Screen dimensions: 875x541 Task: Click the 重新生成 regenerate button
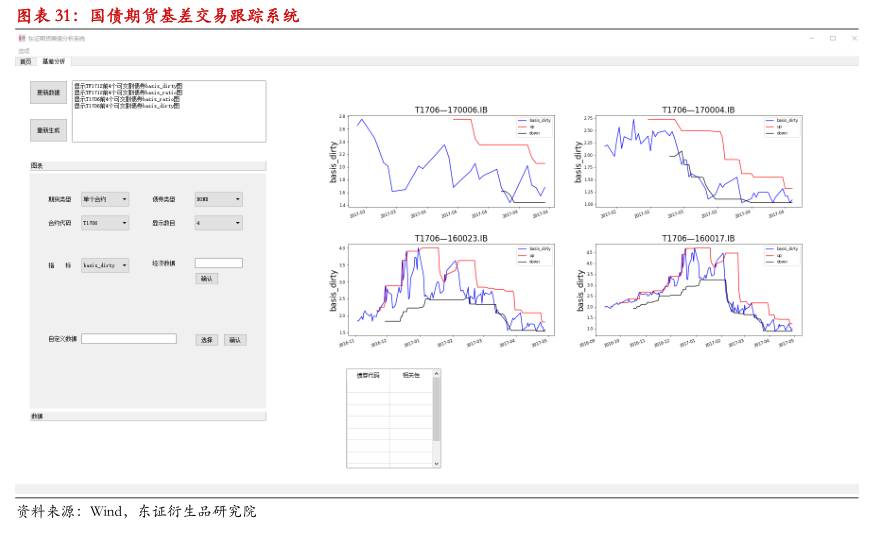(49, 131)
